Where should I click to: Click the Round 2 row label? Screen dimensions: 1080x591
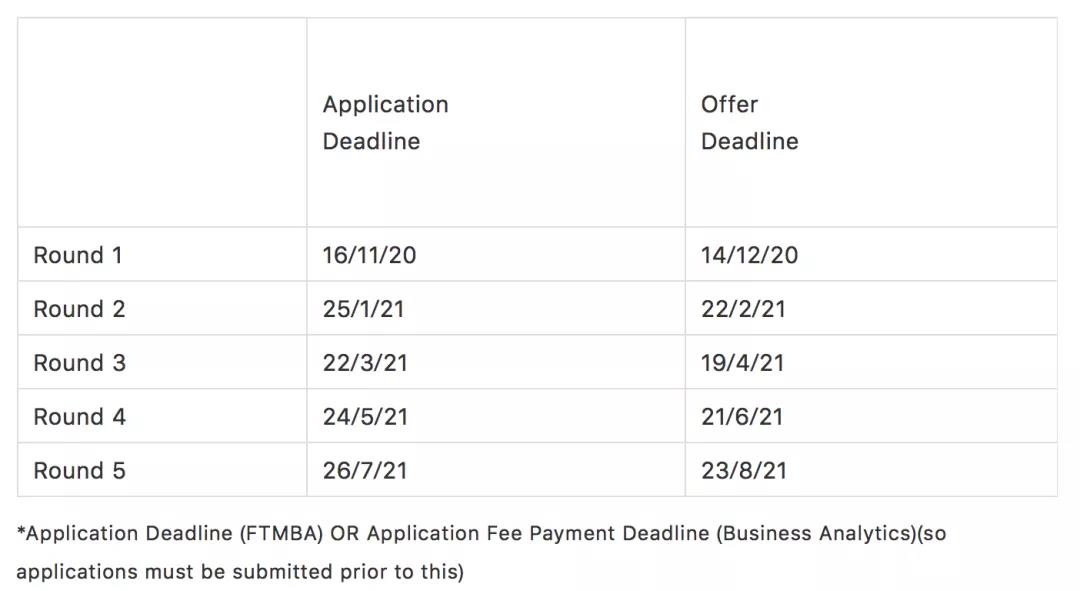click(x=80, y=309)
